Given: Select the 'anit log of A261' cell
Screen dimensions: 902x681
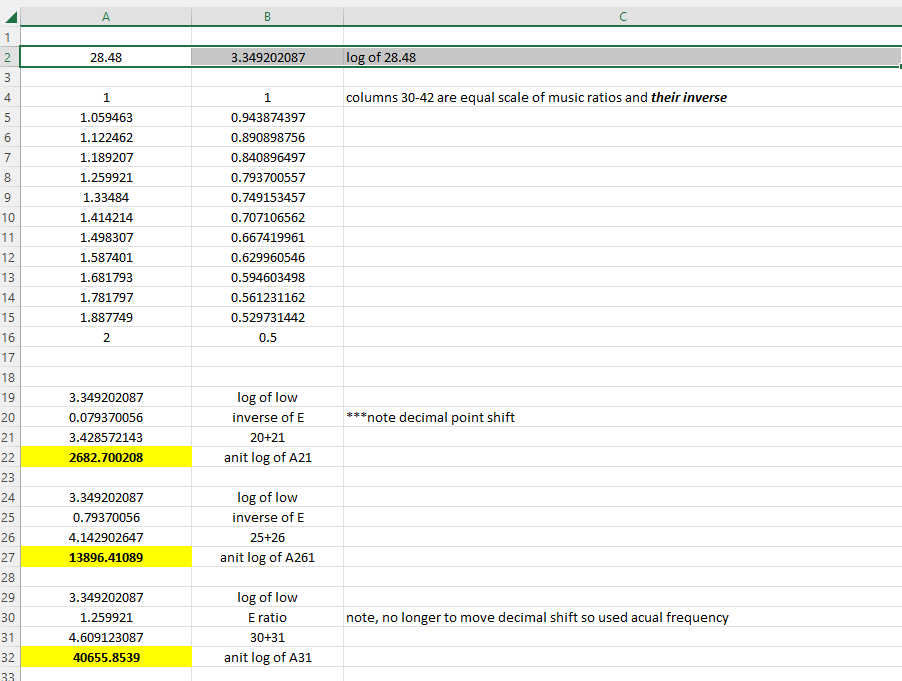Looking at the screenshot, I should tap(267, 557).
